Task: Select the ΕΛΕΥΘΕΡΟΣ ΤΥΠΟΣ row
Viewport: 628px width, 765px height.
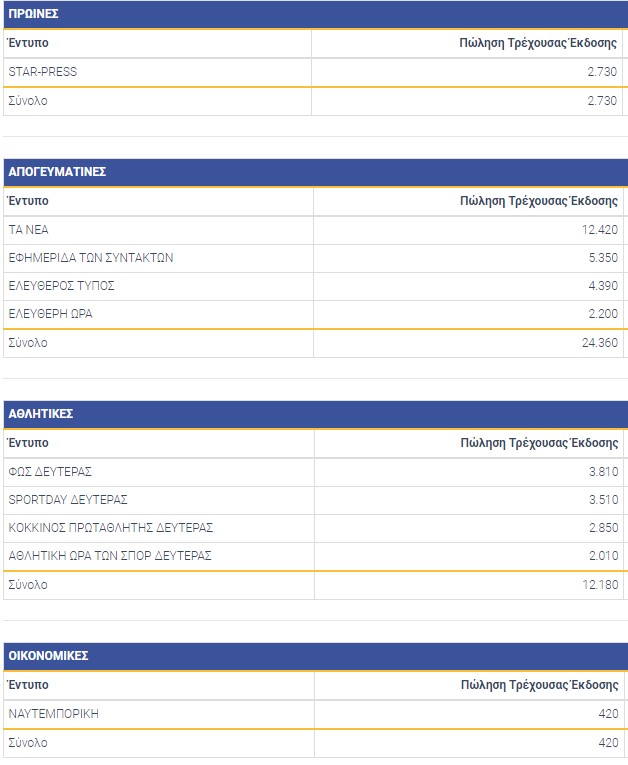Action: pyautogui.click(x=61, y=286)
